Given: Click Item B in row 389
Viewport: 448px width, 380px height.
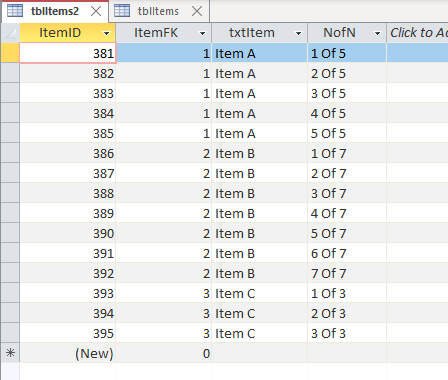Looking at the screenshot, I should [x=260, y=213].
